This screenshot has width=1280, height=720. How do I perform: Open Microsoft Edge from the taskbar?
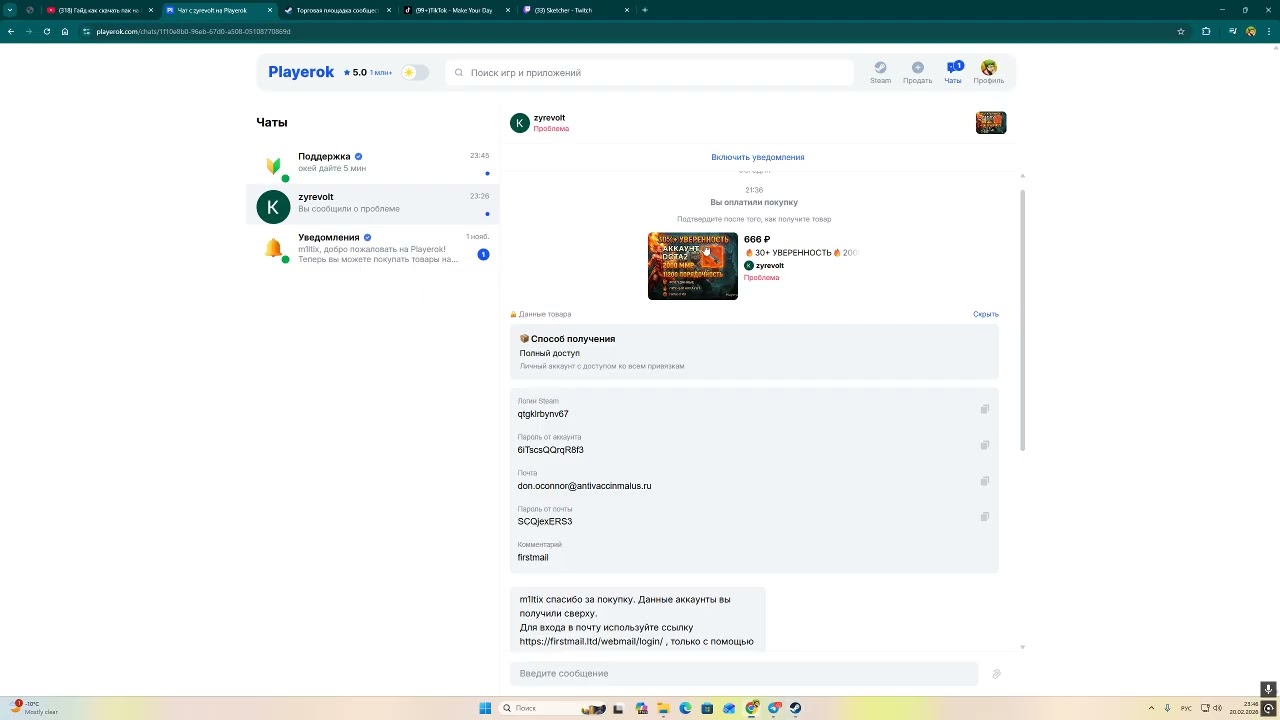[685, 708]
